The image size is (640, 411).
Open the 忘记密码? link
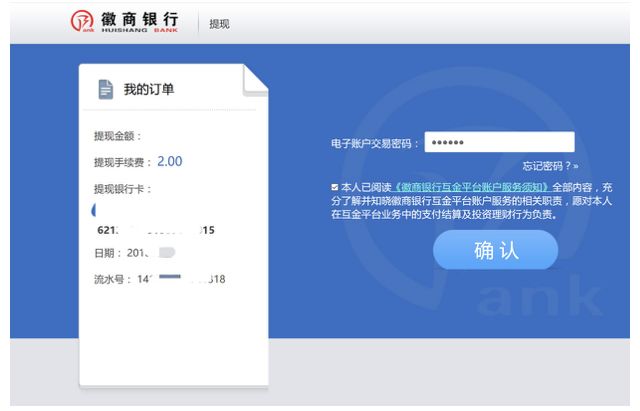pyautogui.click(x=550, y=166)
